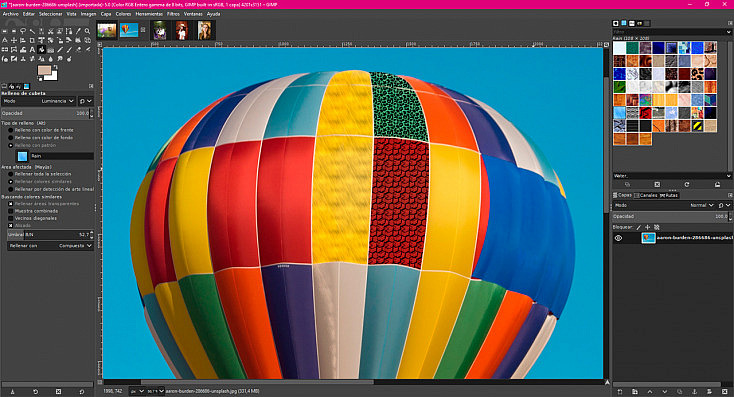Screen dimensions: 734x397
Task: Select the Move tool
Action: (x=14, y=40)
